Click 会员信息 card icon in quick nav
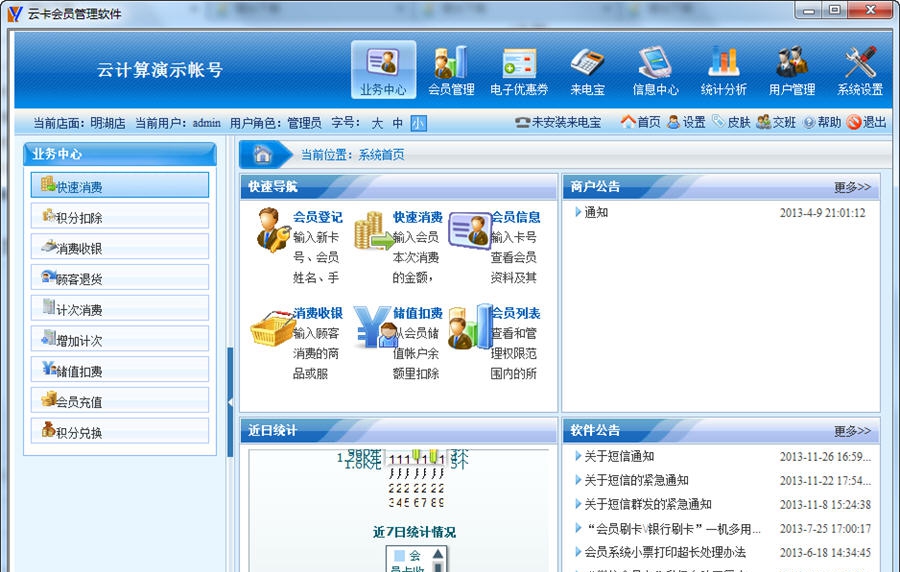The image size is (900, 572). [x=470, y=230]
